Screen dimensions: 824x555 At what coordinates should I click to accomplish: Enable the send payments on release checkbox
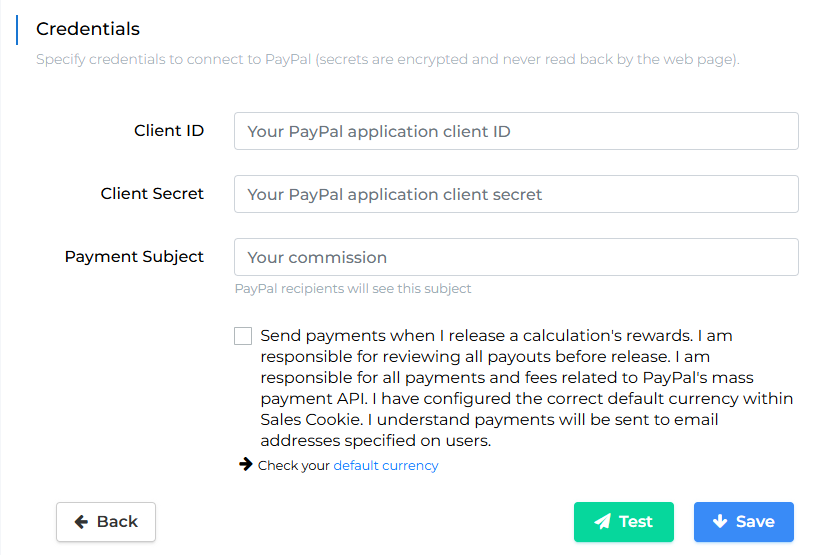(x=243, y=336)
